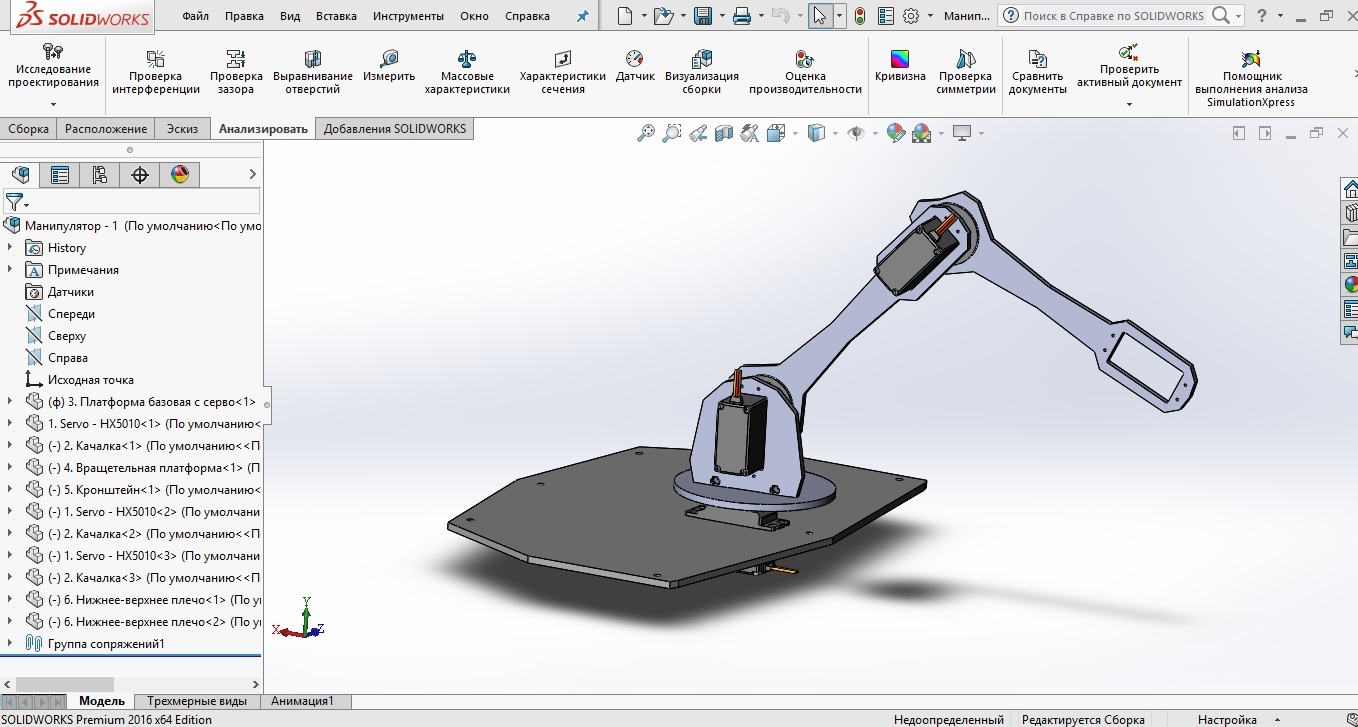This screenshot has height=727, width=1358.
Task: Pin the menu bar with pushpin
Action: click(x=583, y=17)
